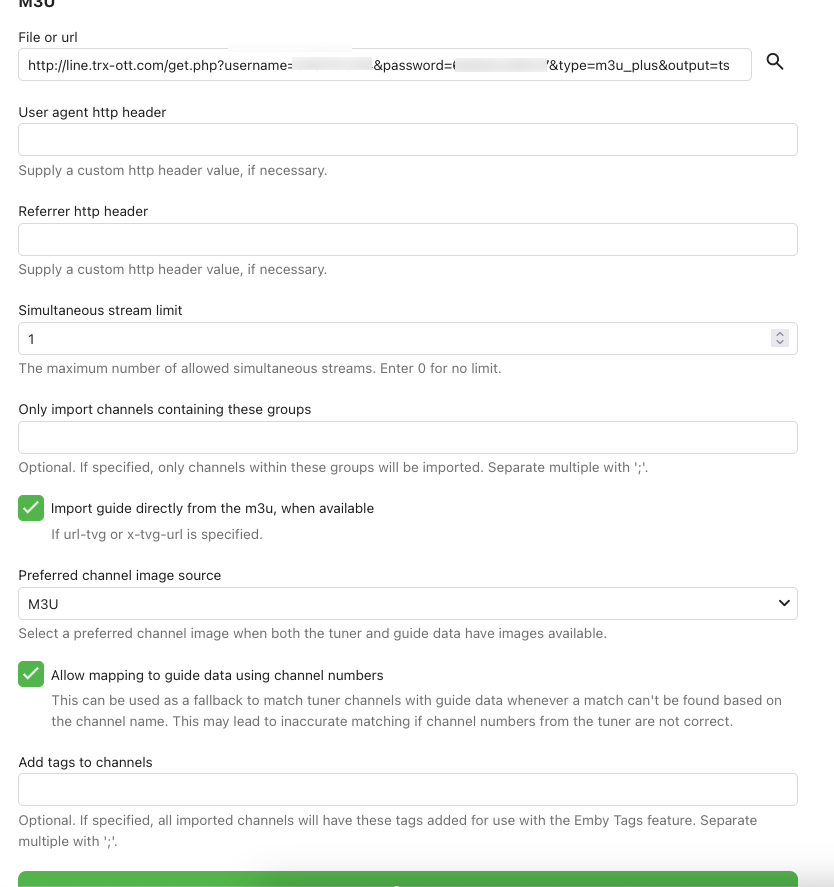Click the 'Import guide directly from the m3u' label

coord(212,508)
